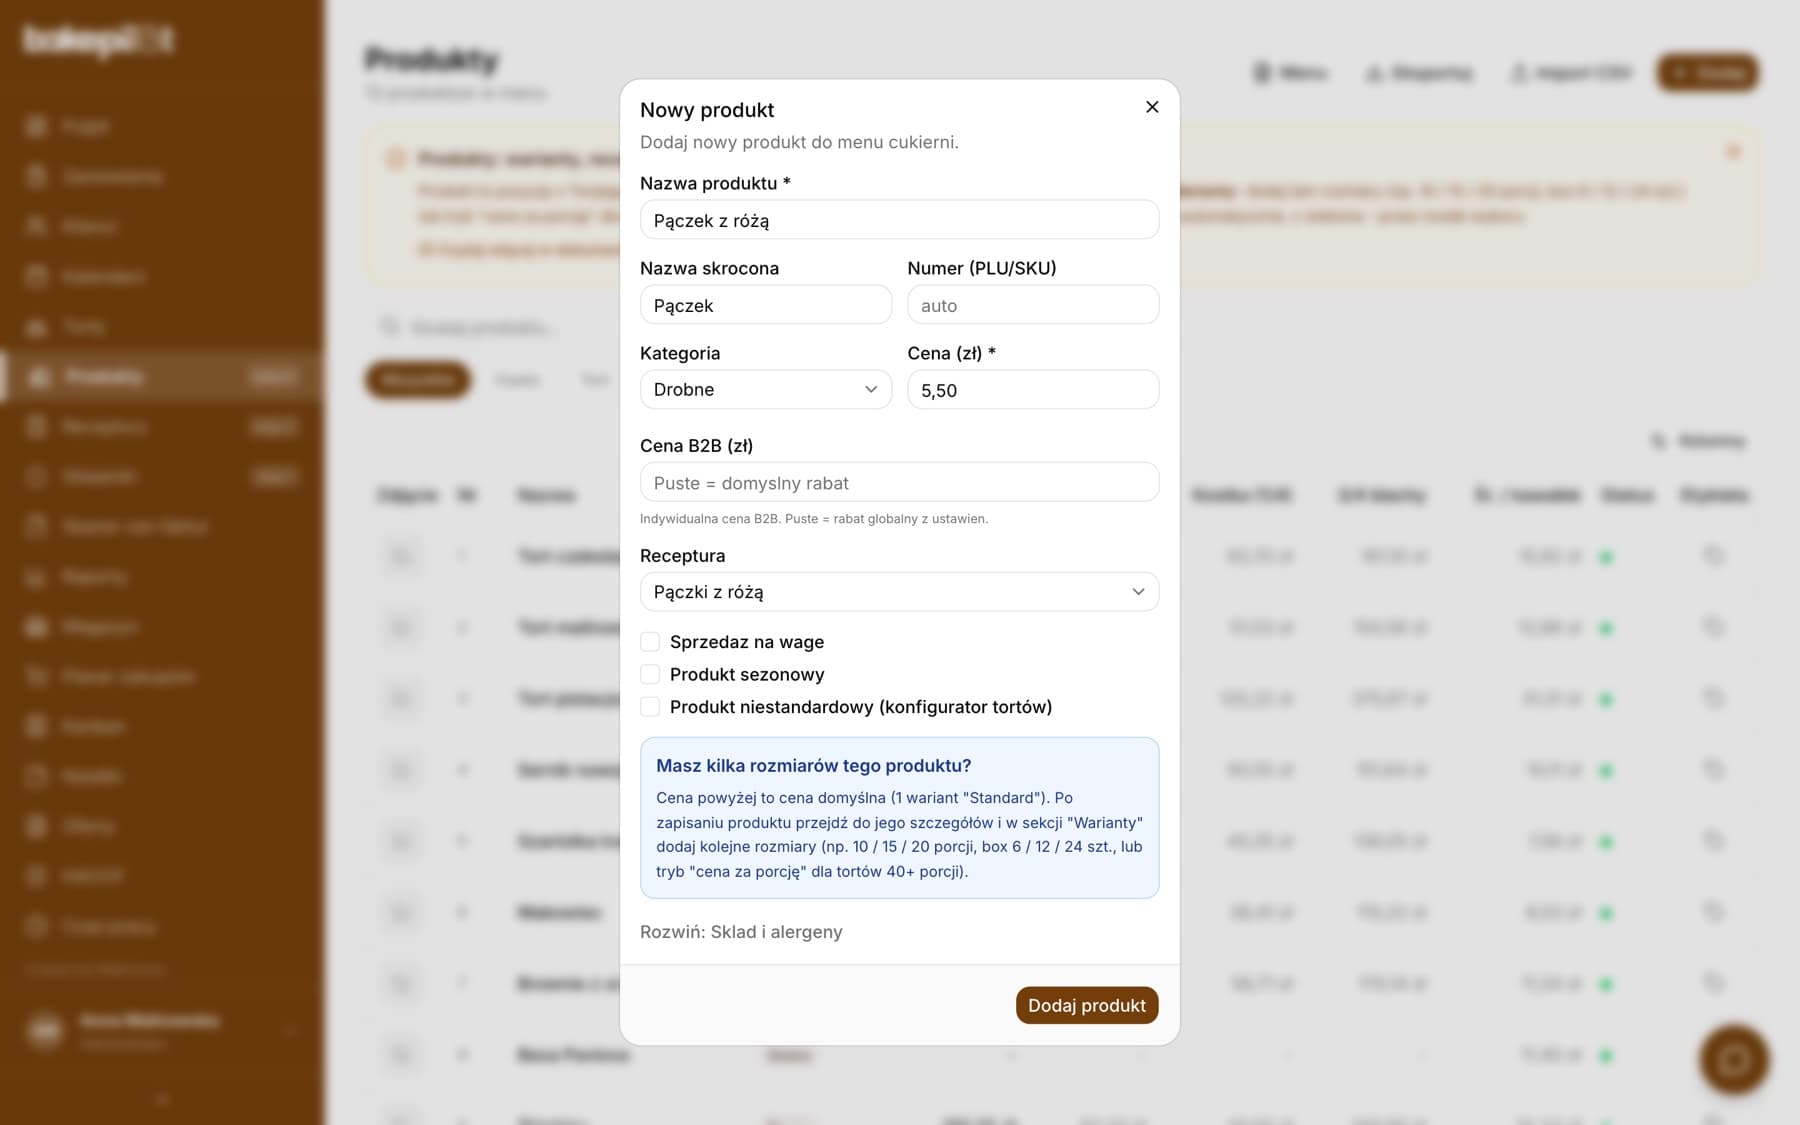
Task: Expand the Sklad i alergeny section
Action: click(x=741, y=932)
